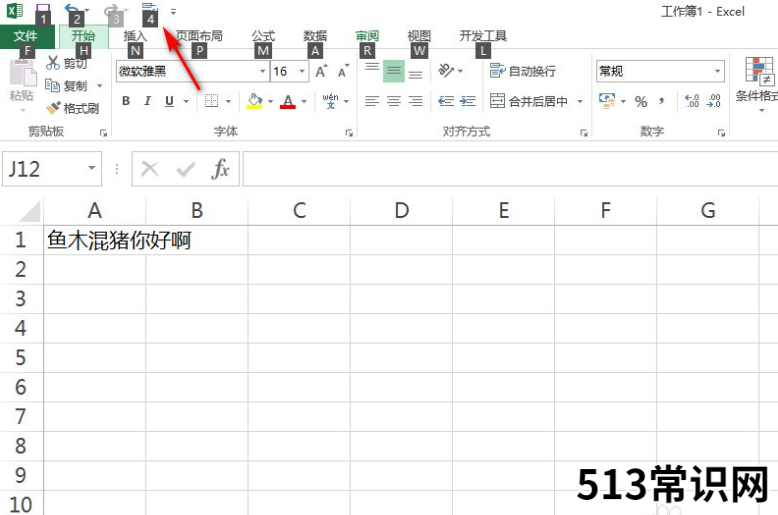This screenshot has height=515, width=778.
Task: Open the font name box 微软雅黑
Action: [x=193, y=71]
